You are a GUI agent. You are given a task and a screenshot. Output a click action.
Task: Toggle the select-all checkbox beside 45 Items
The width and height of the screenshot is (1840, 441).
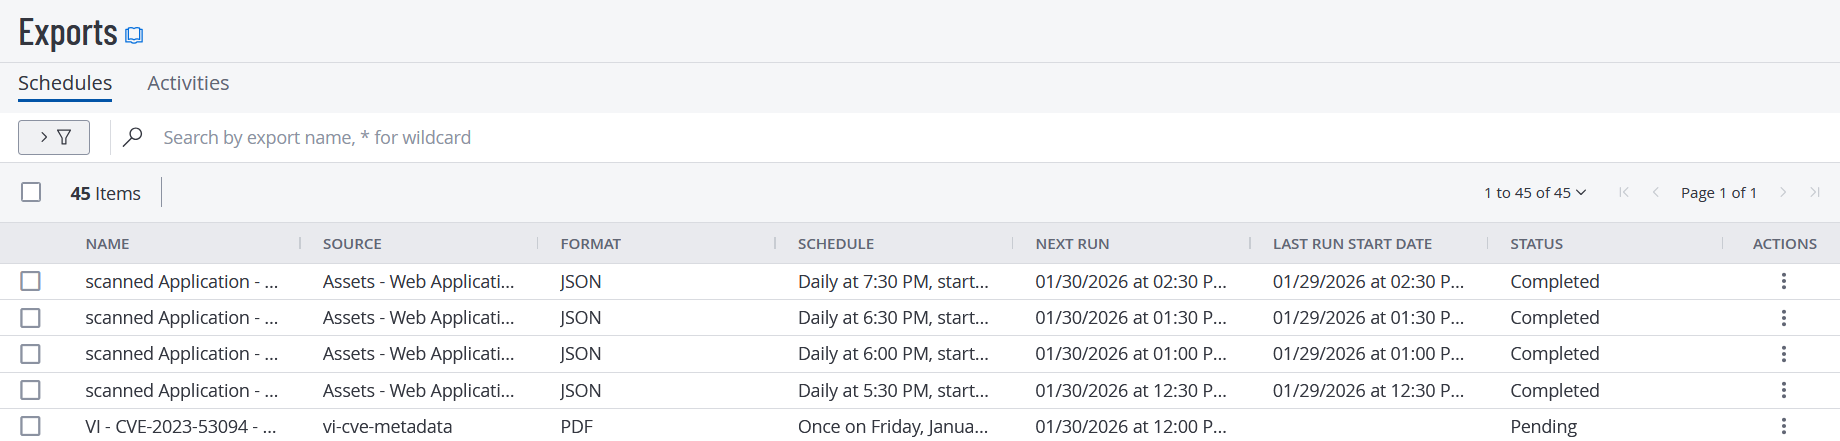click(31, 192)
